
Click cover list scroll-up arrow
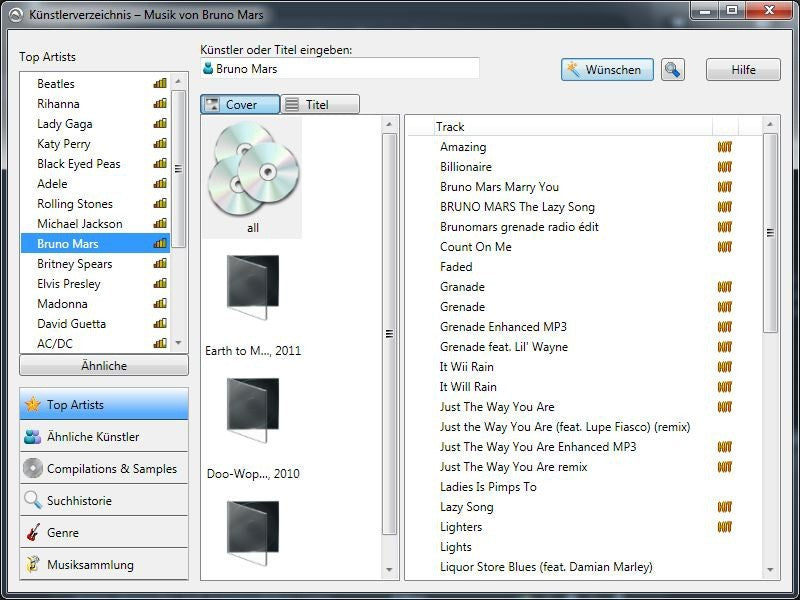point(389,124)
